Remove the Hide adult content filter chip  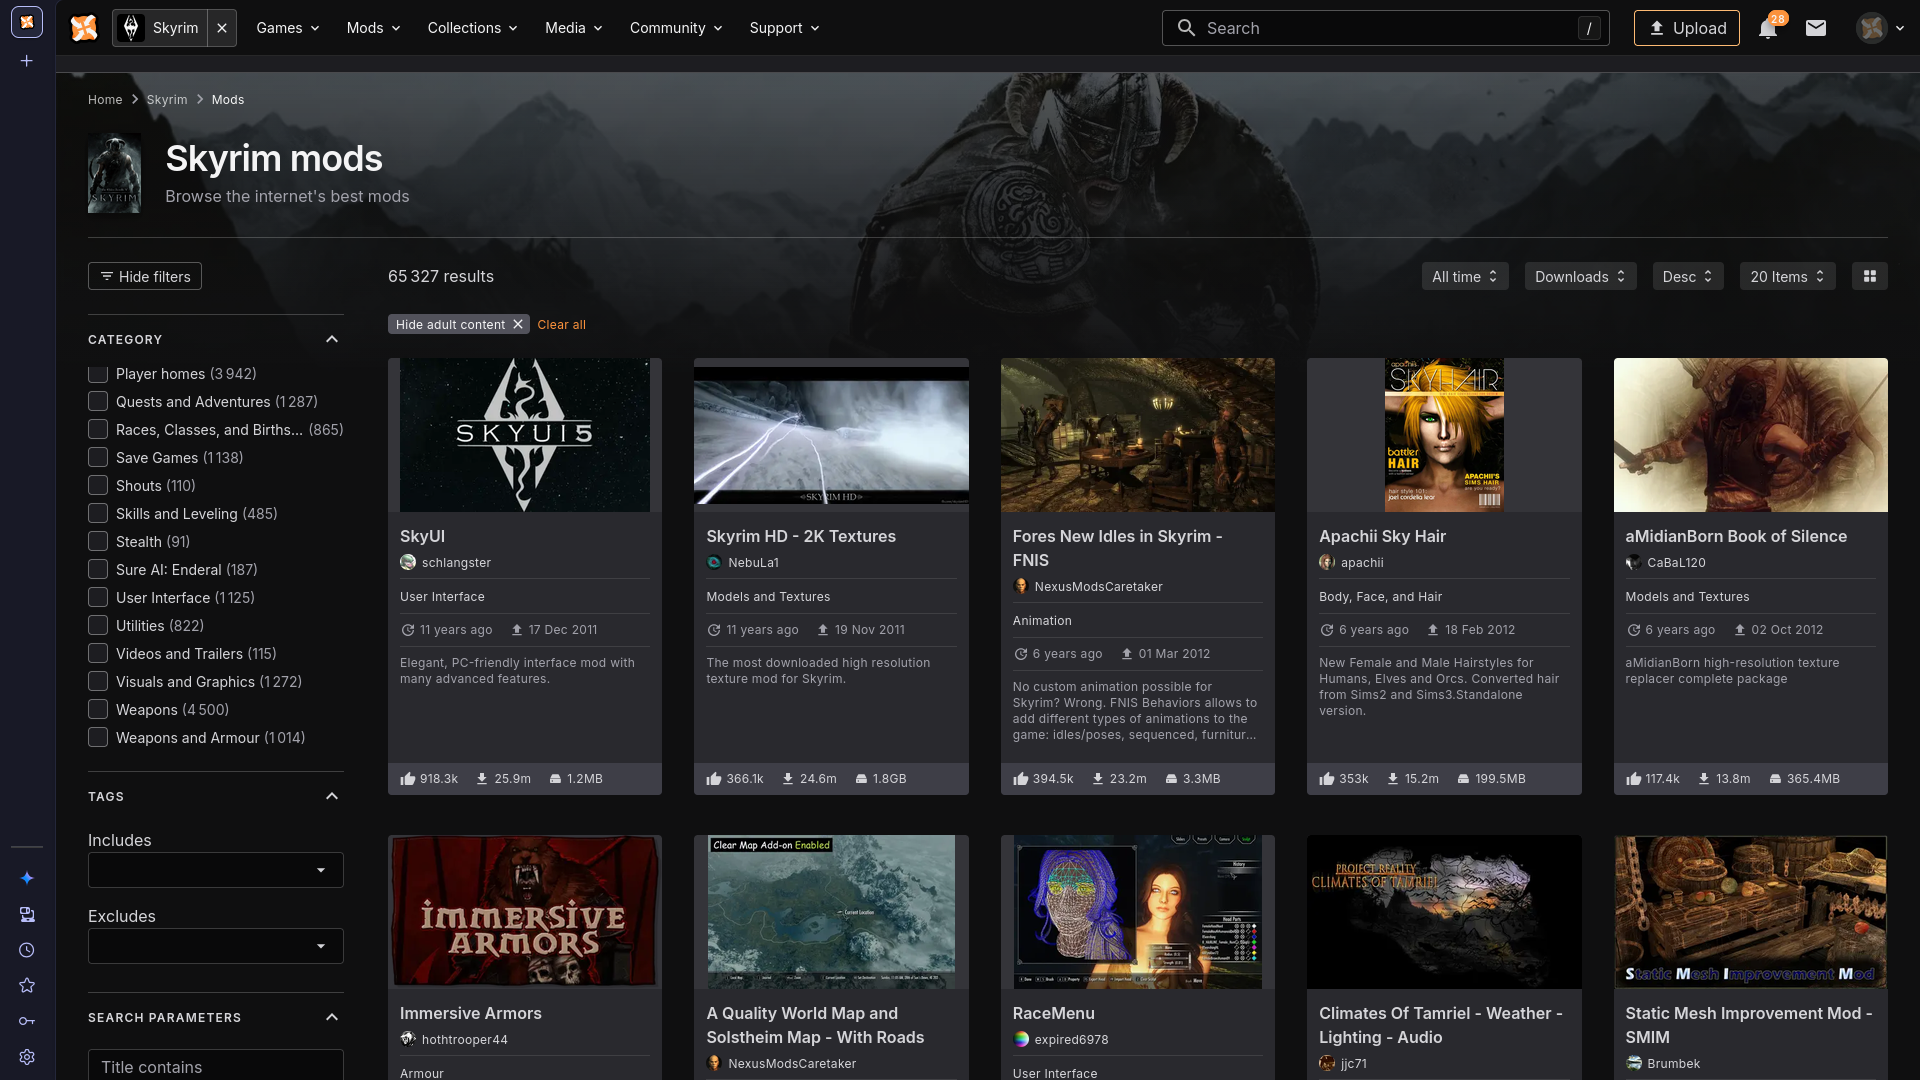point(518,324)
